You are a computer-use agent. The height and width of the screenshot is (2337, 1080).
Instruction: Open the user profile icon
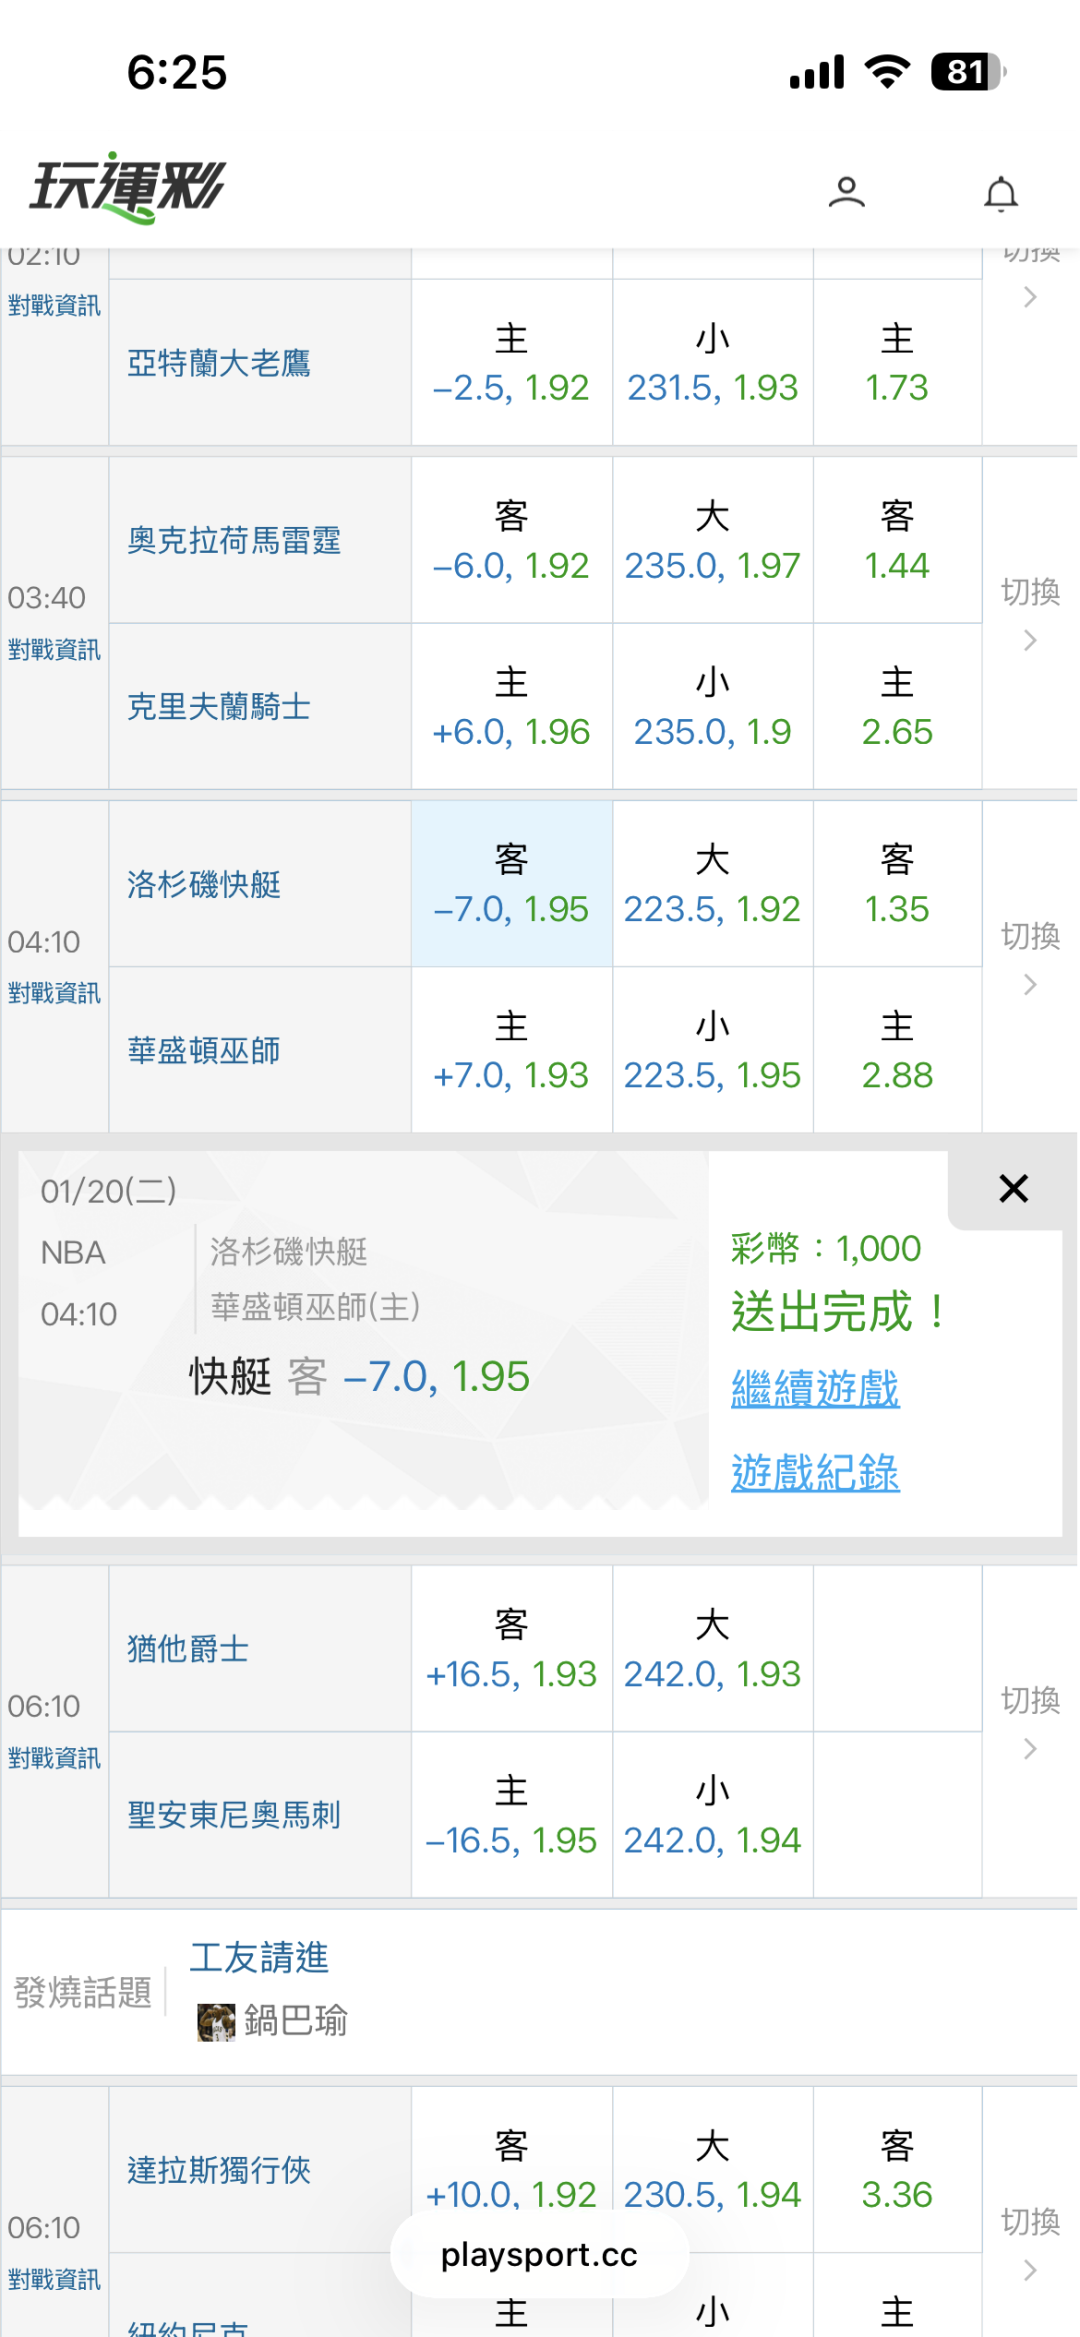click(846, 192)
